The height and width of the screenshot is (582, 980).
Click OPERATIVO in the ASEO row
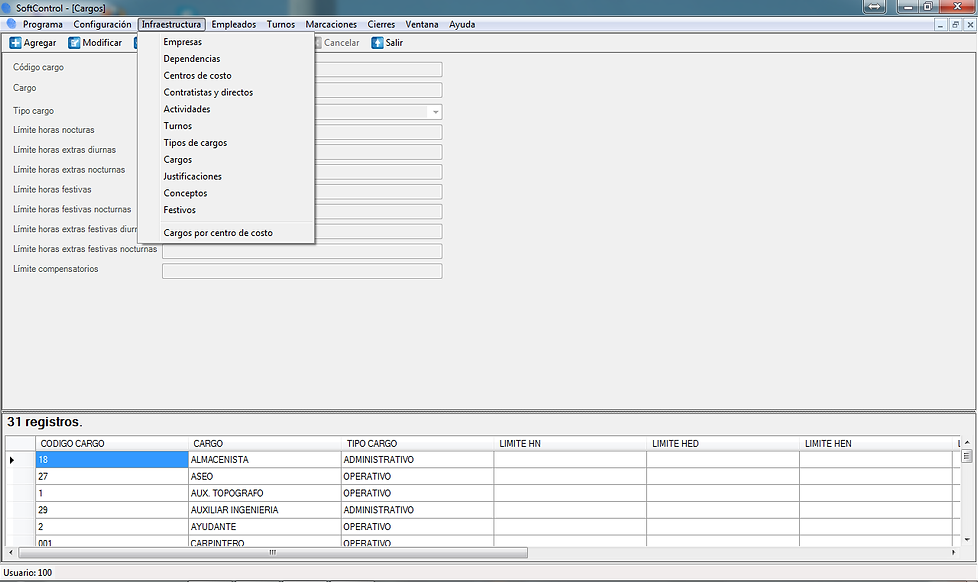coord(418,477)
